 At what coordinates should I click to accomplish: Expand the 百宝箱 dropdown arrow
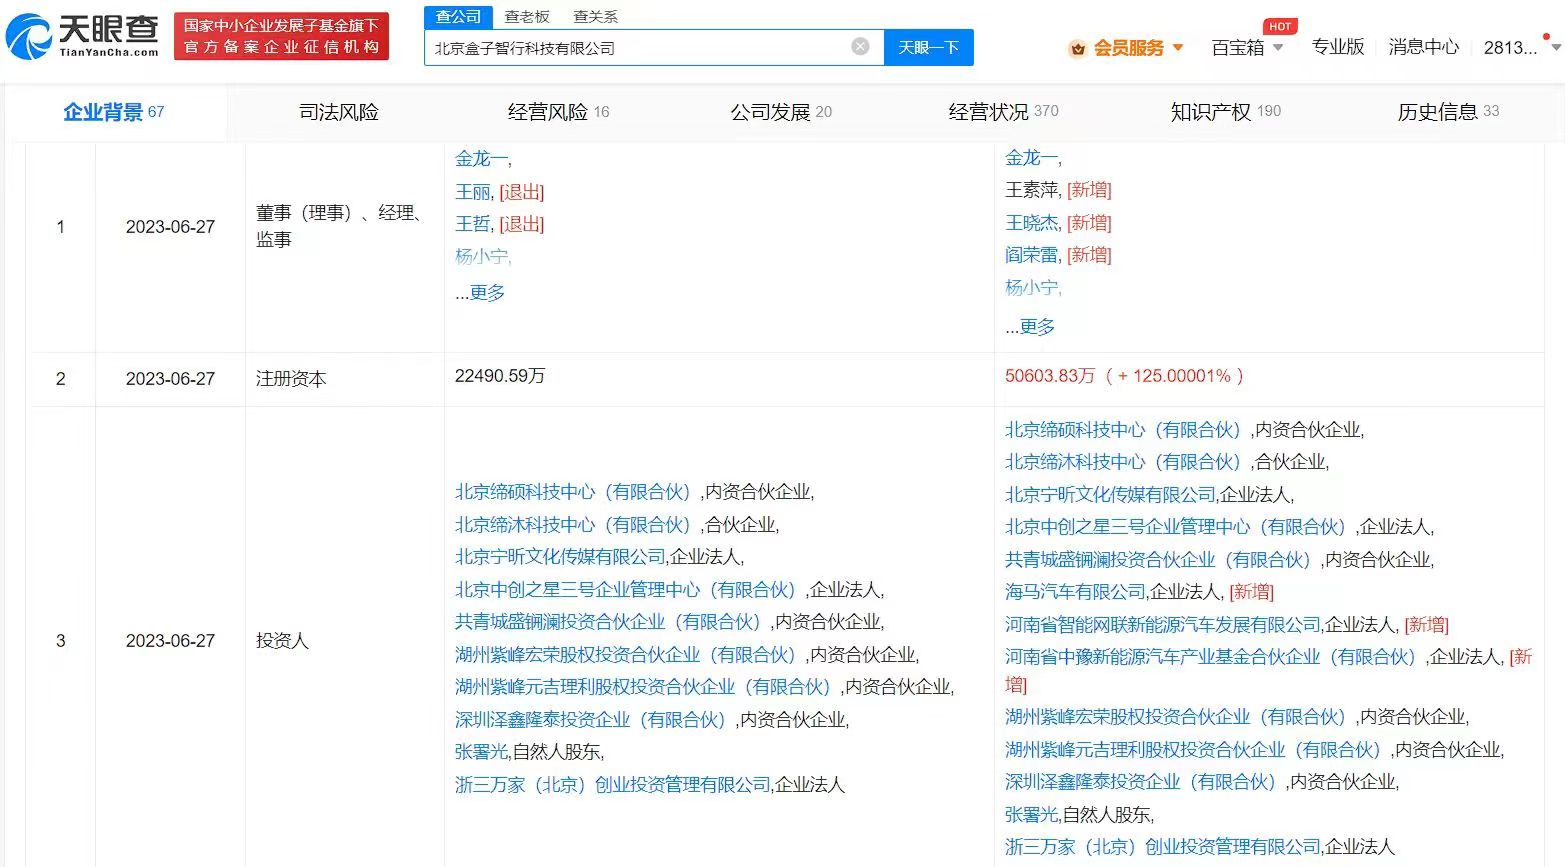[x=1277, y=48]
